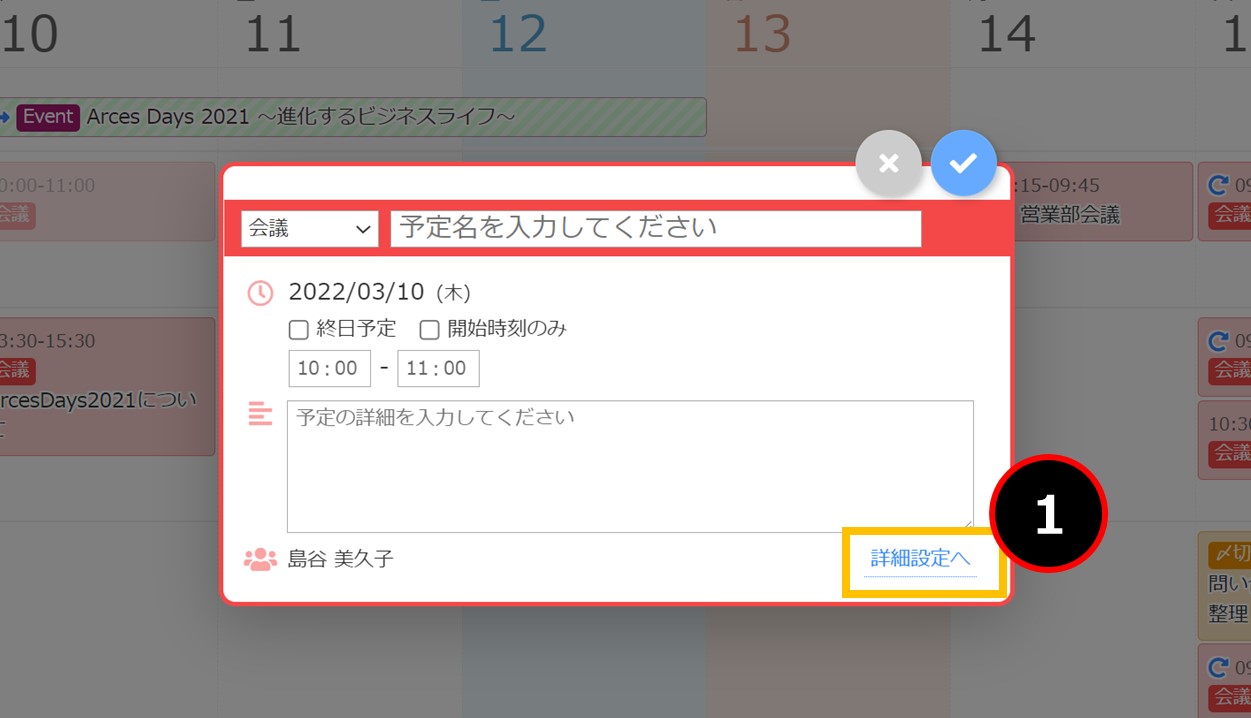
Task: Click the arrow icon before Event badge
Action: (5, 117)
